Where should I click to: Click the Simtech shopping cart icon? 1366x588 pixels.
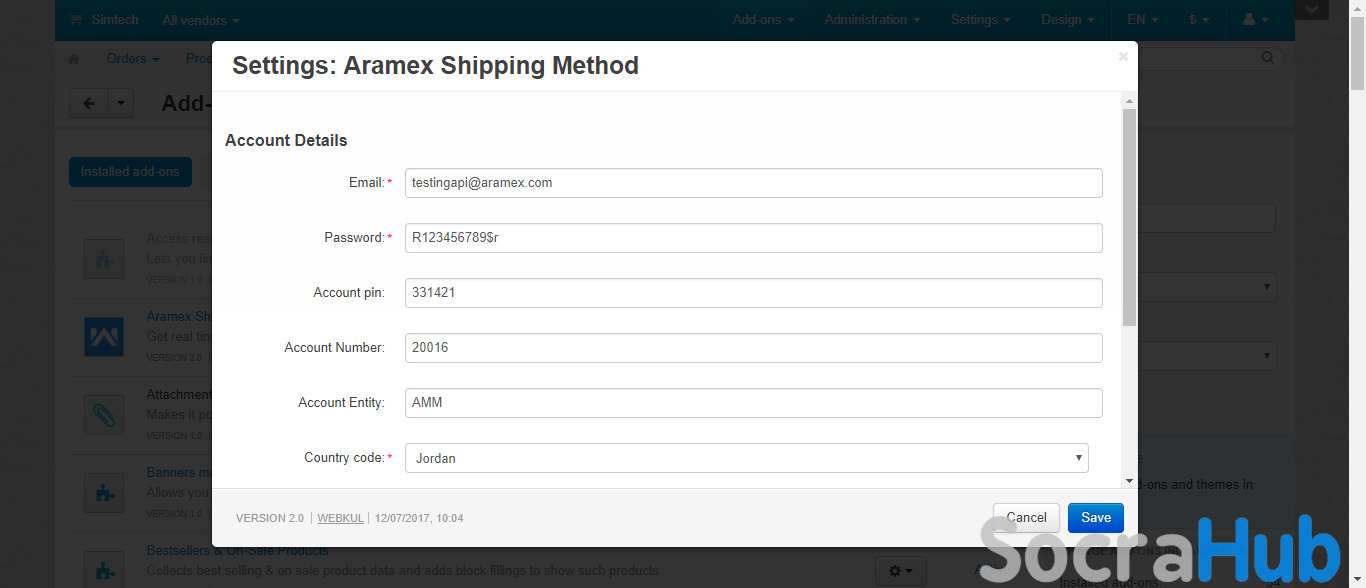coord(77,20)
